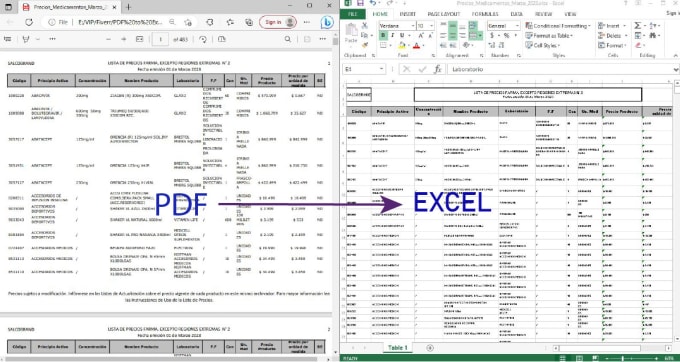
Task: Add this page to favorites in Edge
Action: click(188, 22)
